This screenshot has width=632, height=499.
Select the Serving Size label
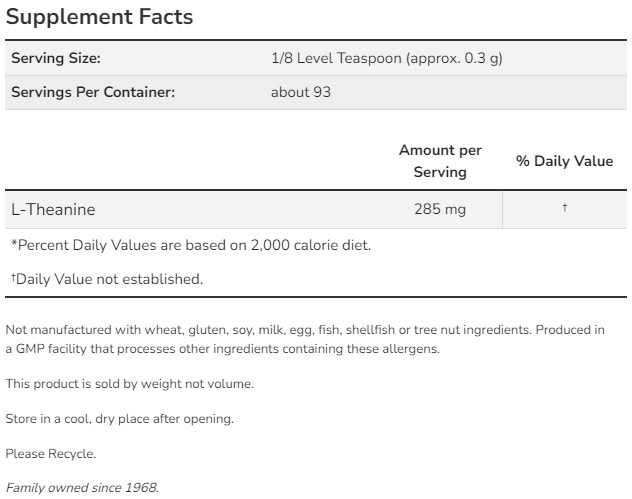56,58
